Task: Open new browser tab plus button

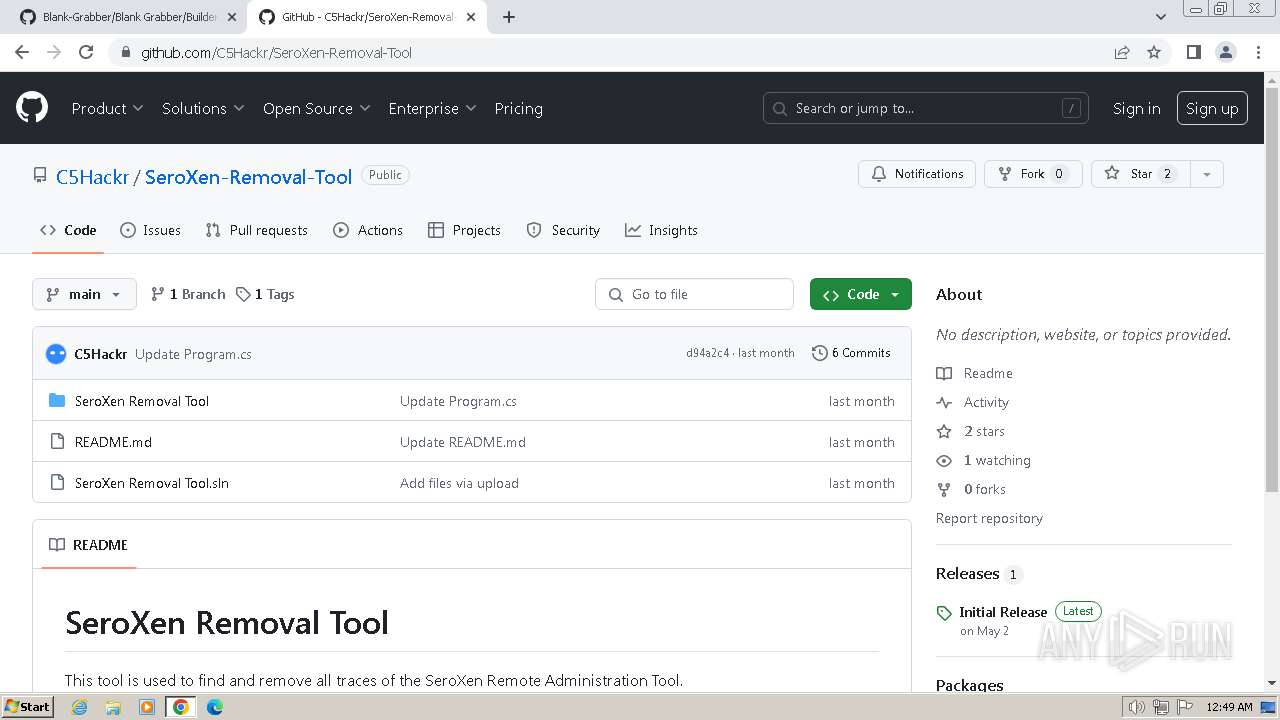Action: [x=509, y=17]
